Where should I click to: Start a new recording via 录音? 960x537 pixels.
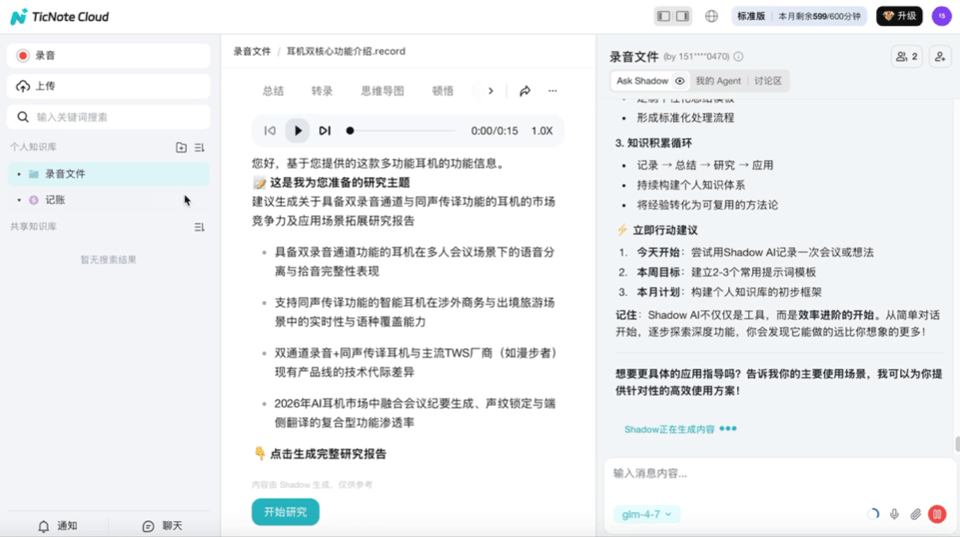point(108,56)
